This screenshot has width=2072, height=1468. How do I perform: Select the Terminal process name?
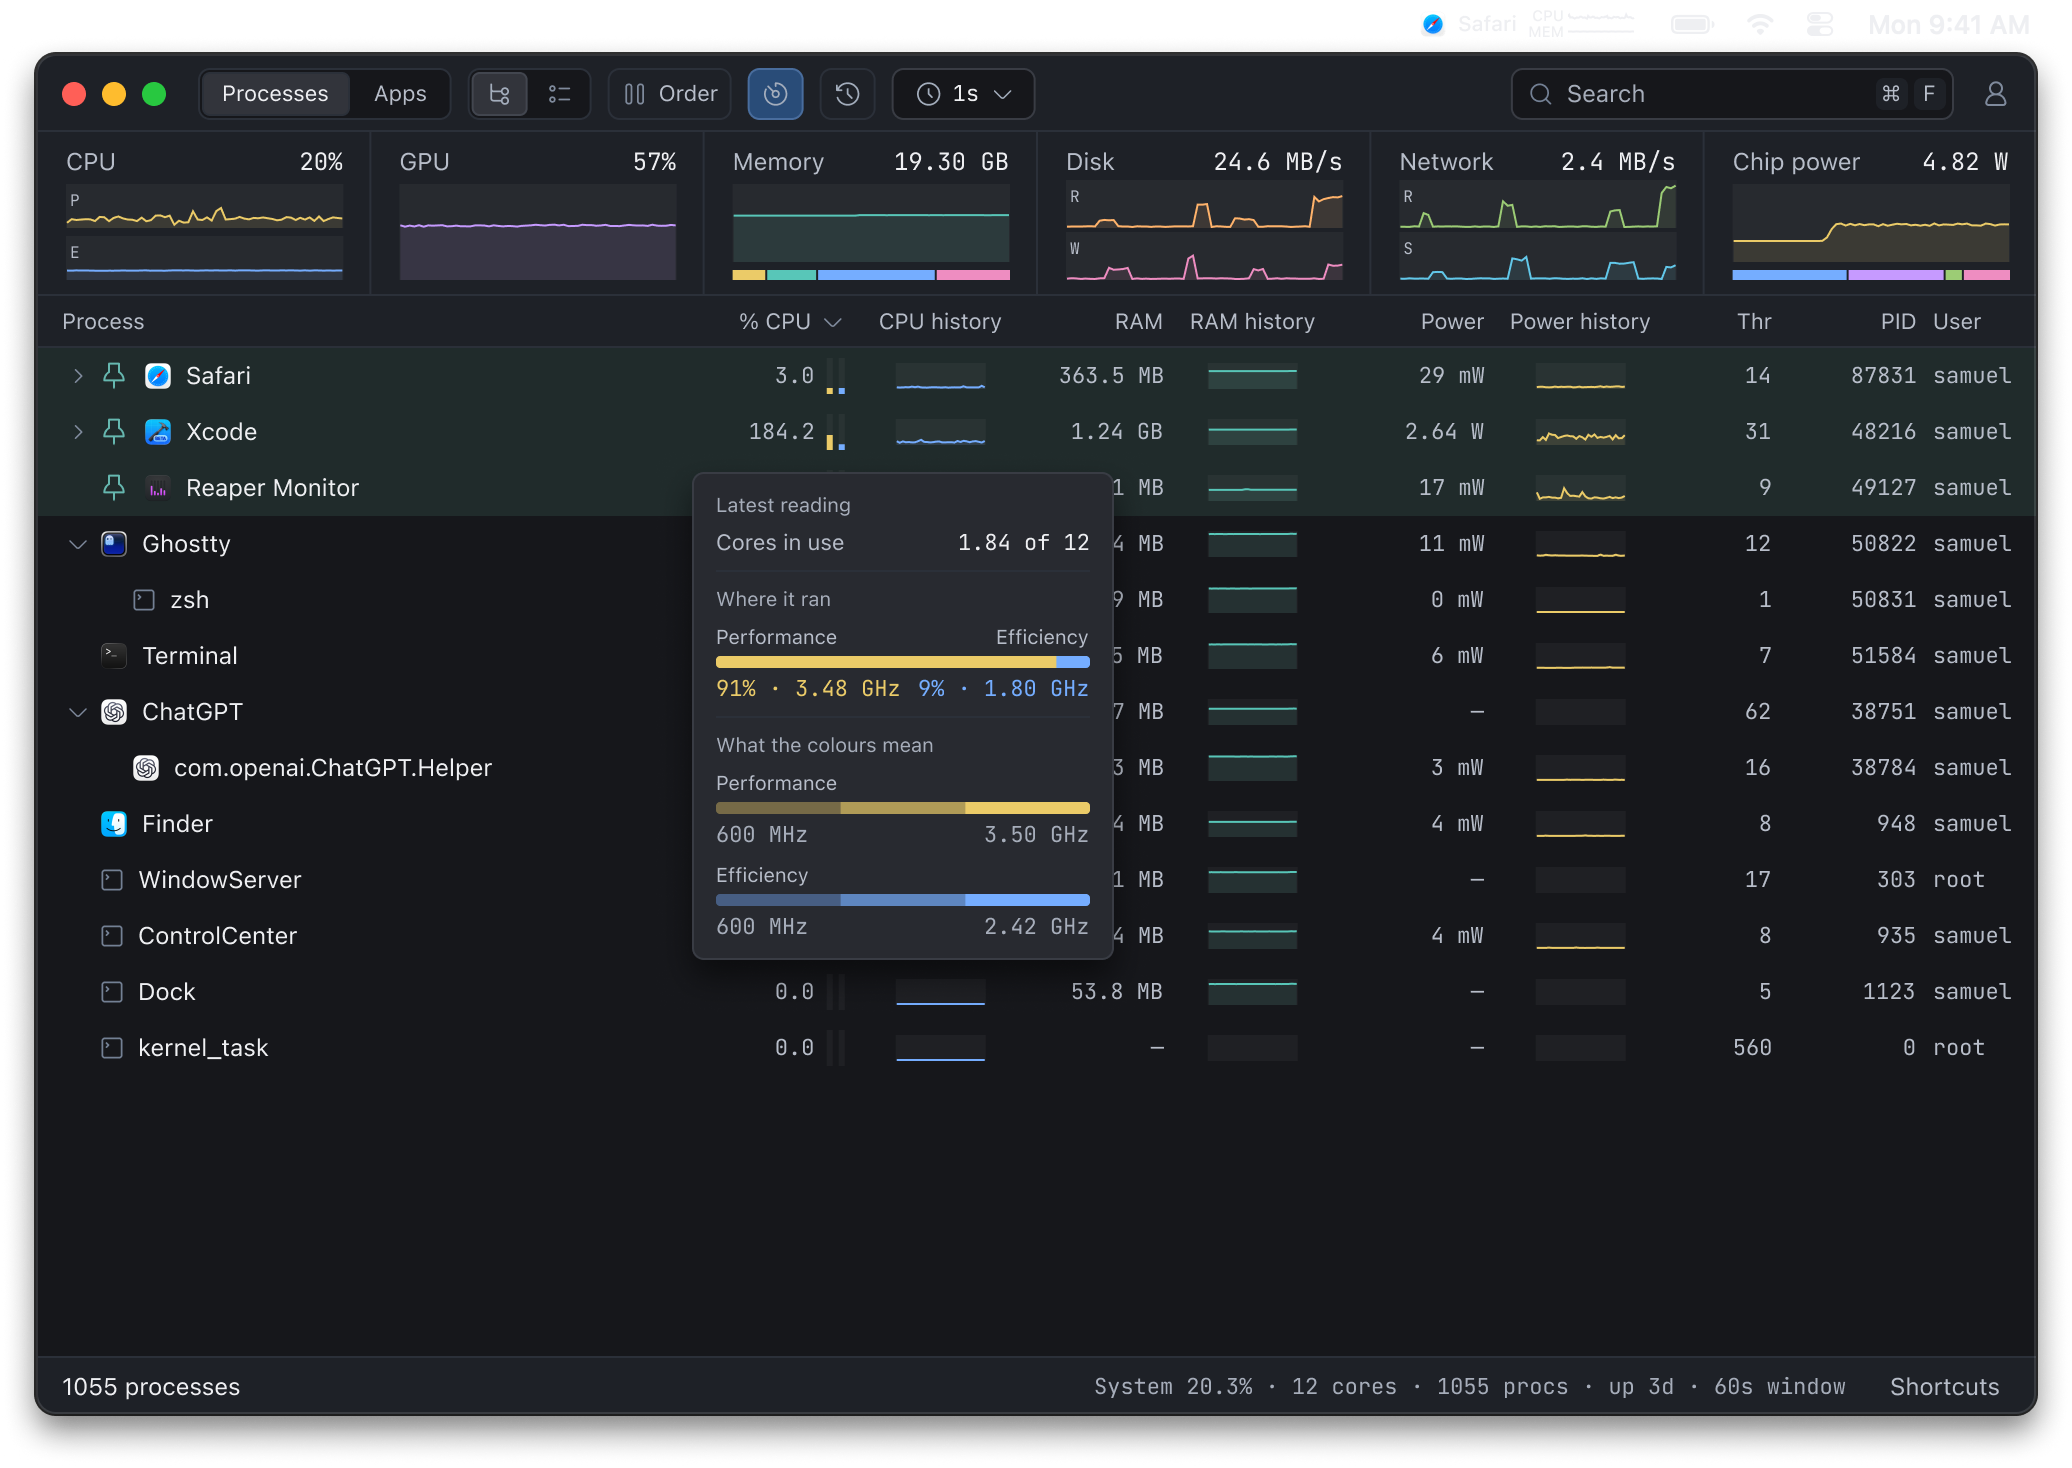click(x=190, y=656)
